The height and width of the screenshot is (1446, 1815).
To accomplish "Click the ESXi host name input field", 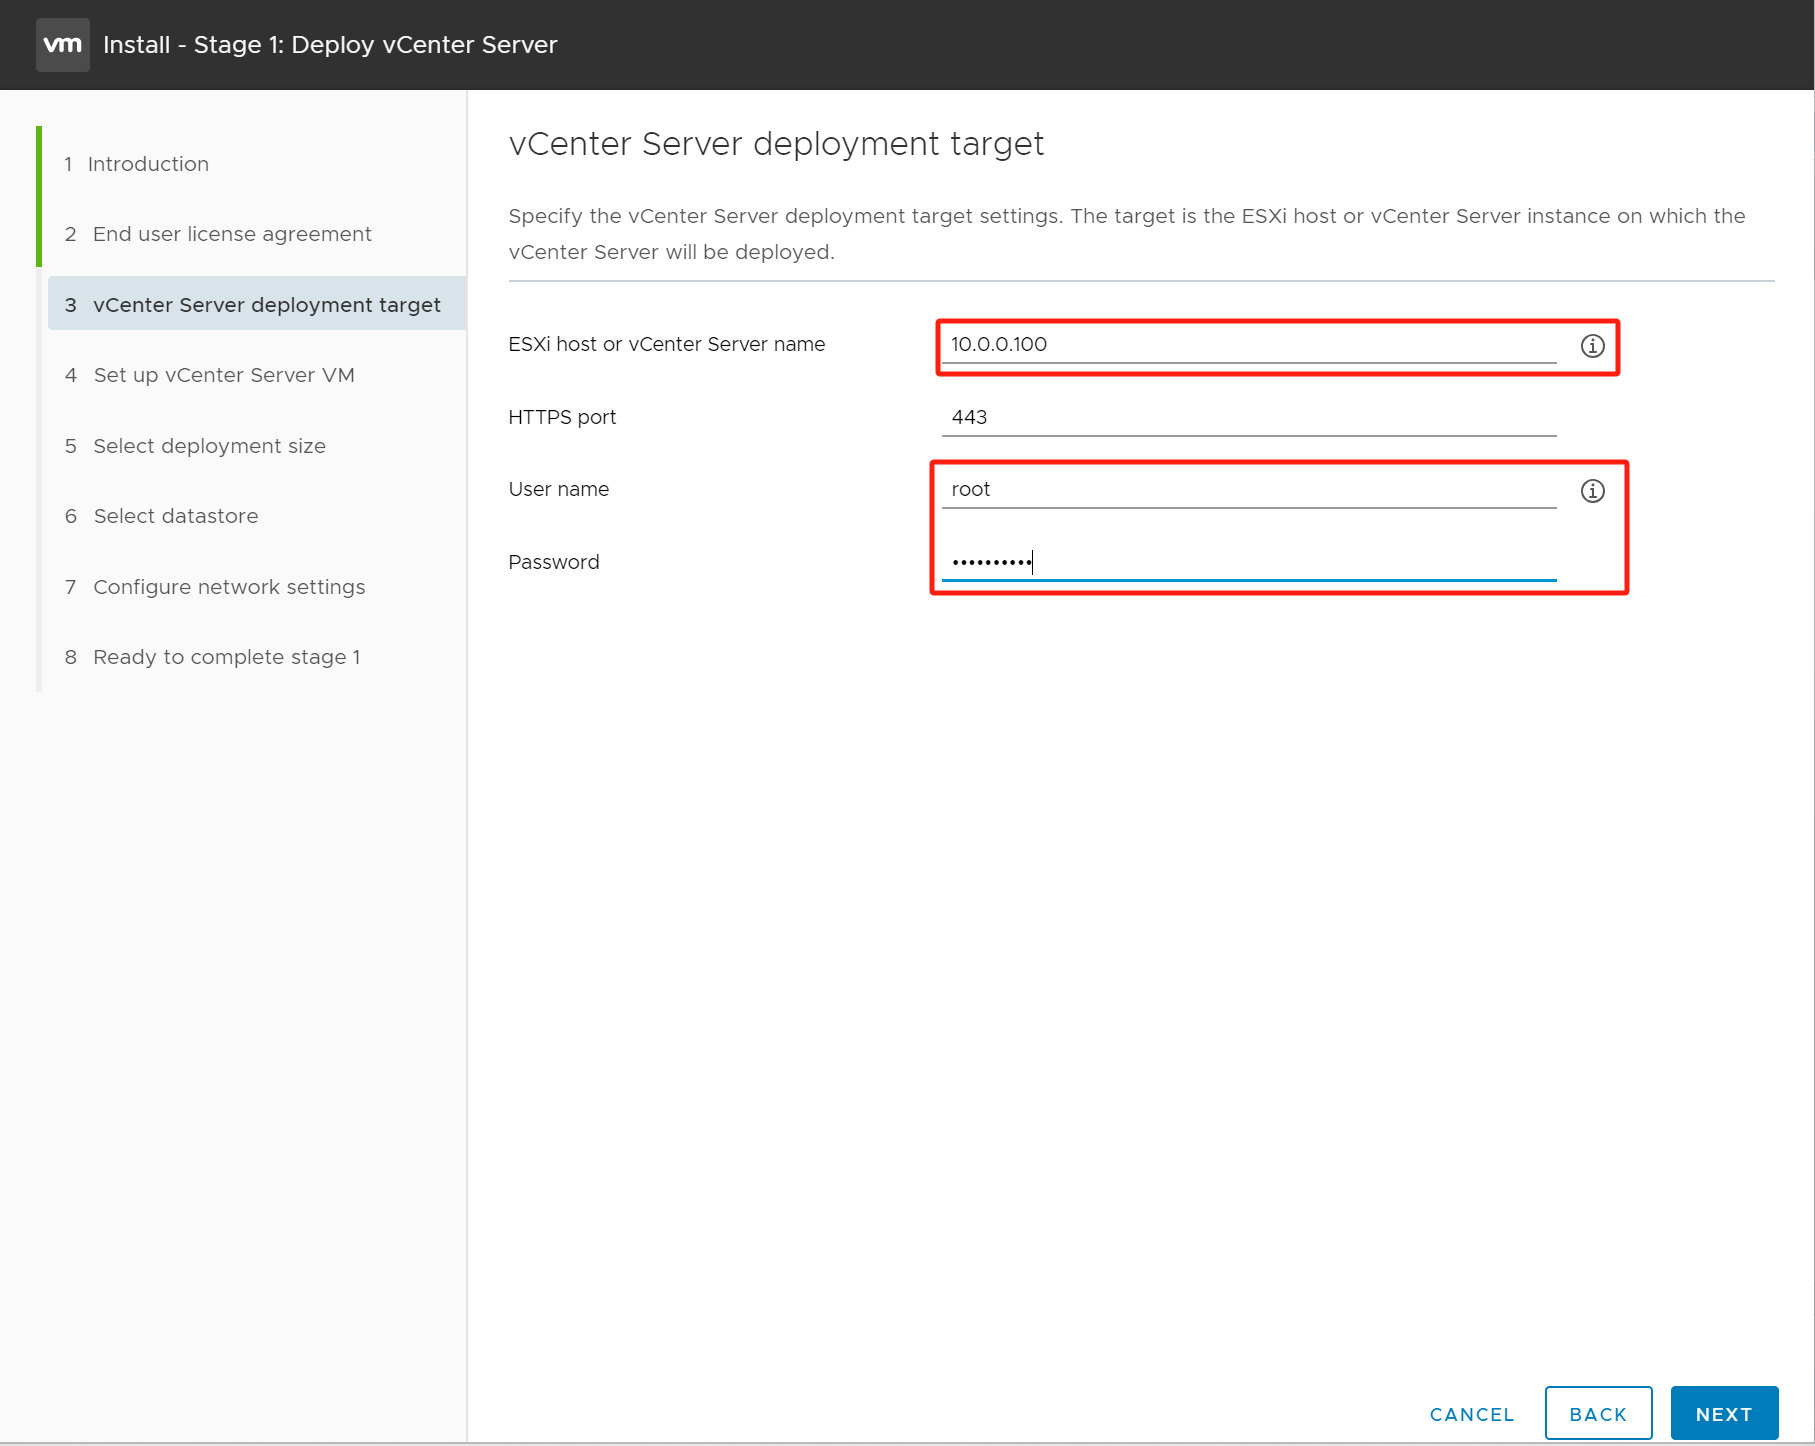I will point(1247,345).
